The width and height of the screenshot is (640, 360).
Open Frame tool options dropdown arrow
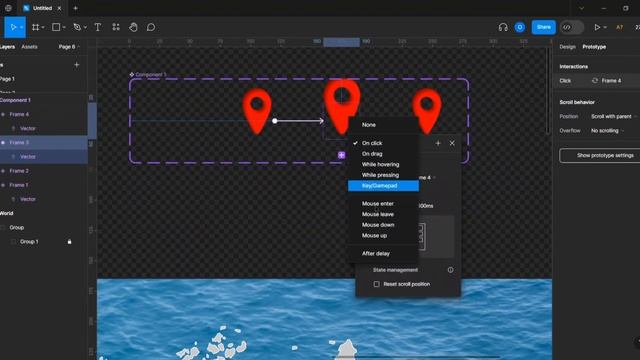click(43, 27)
